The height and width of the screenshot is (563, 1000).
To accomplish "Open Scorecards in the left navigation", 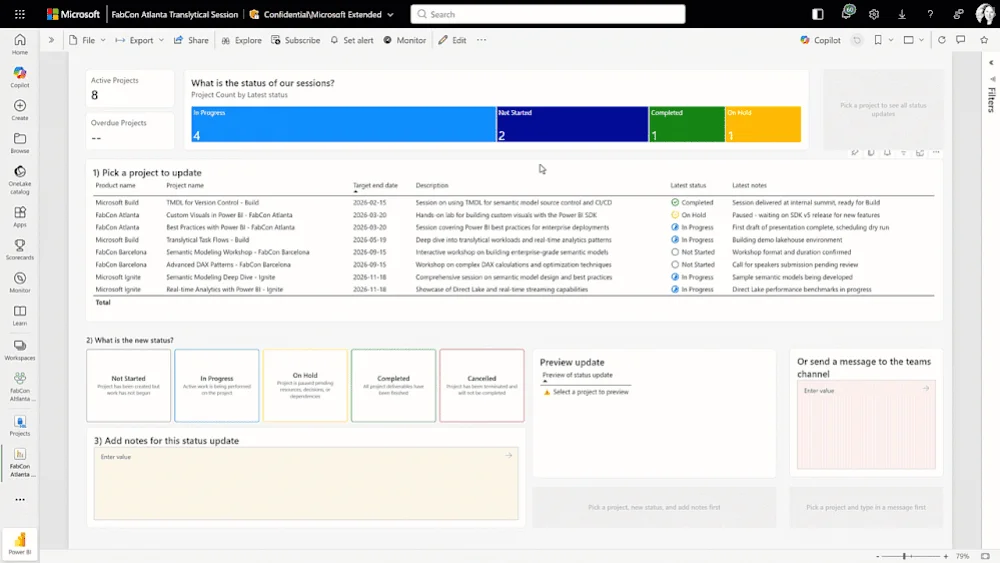I will [x=20, y=249].
